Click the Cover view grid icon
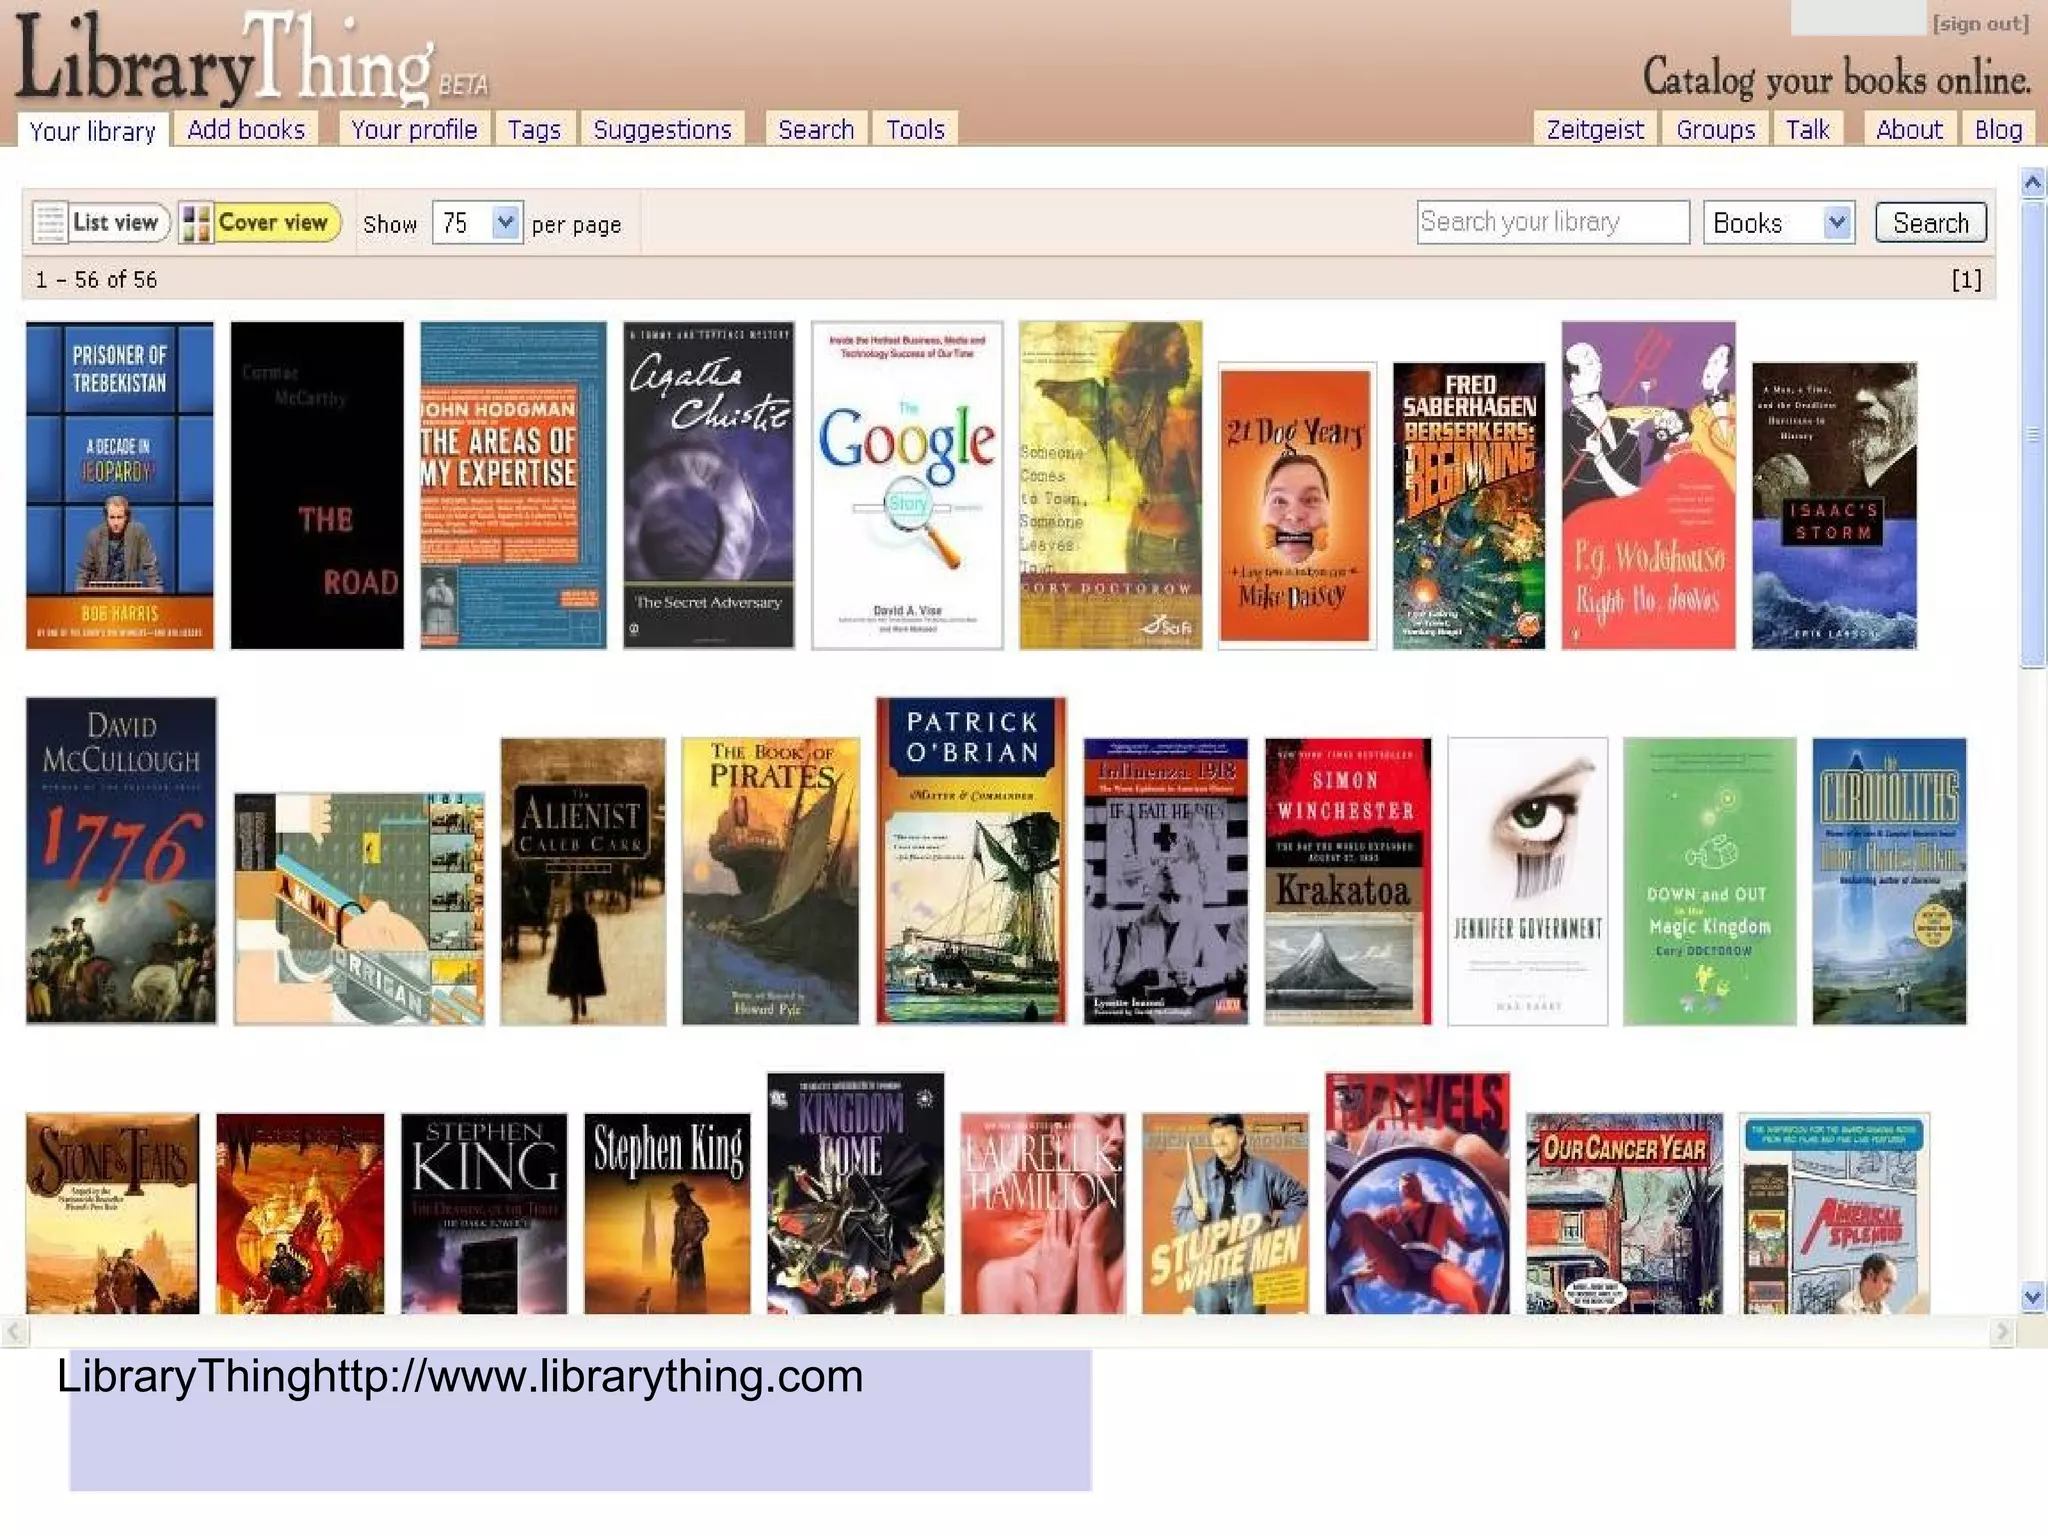Viewport: 2048px width, 1536px height. [x=196, y=223]
